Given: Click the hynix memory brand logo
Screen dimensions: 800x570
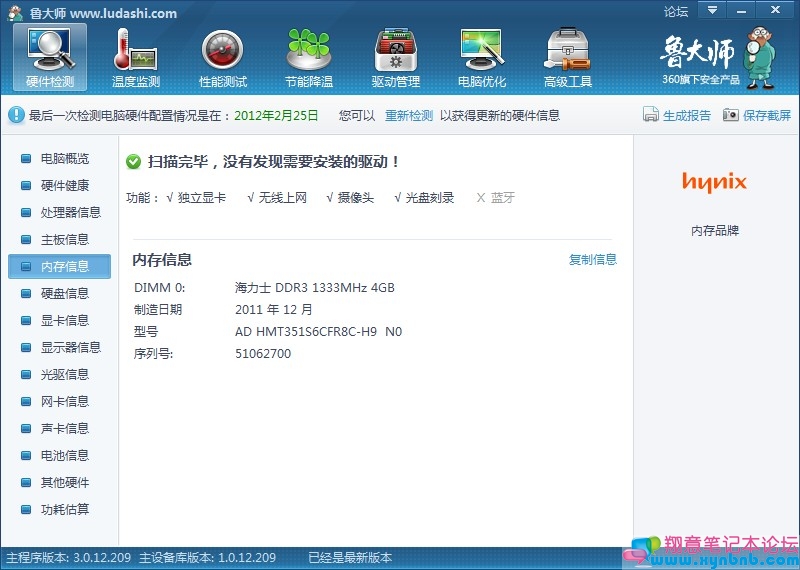Looking at the screenshot, I should 714,182.
